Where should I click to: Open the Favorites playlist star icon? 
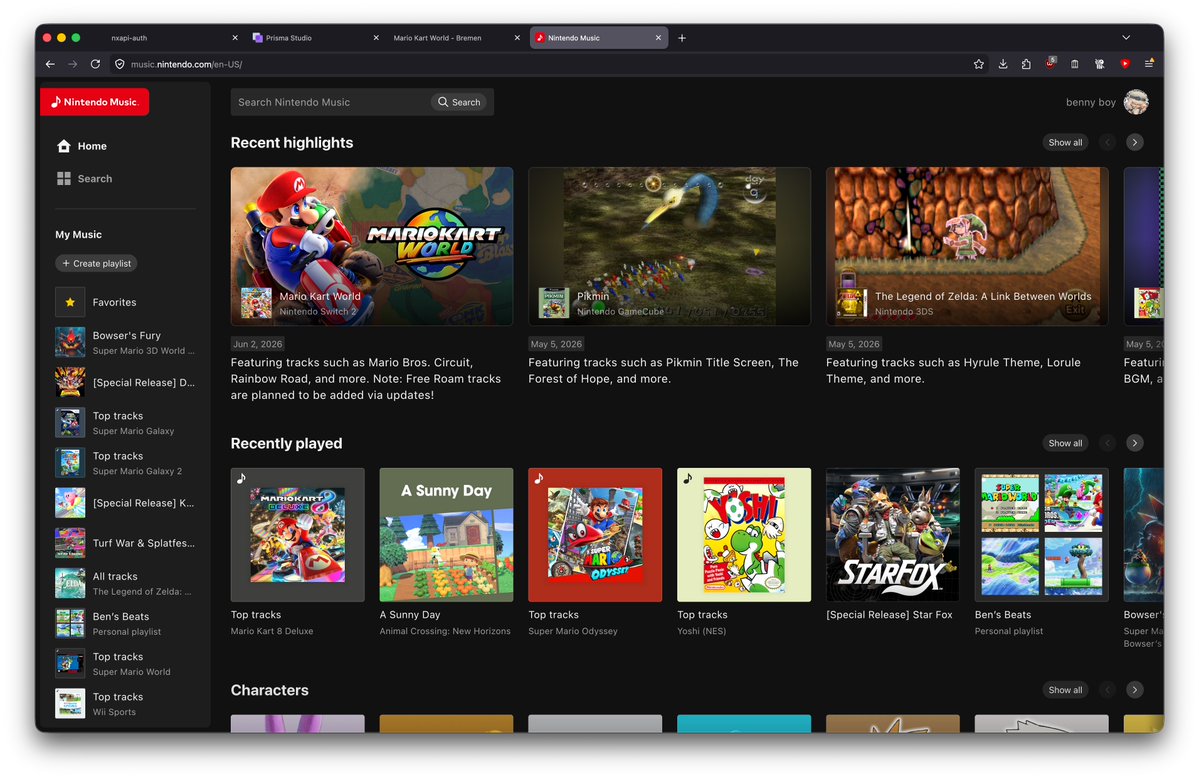tap(70, 302)
